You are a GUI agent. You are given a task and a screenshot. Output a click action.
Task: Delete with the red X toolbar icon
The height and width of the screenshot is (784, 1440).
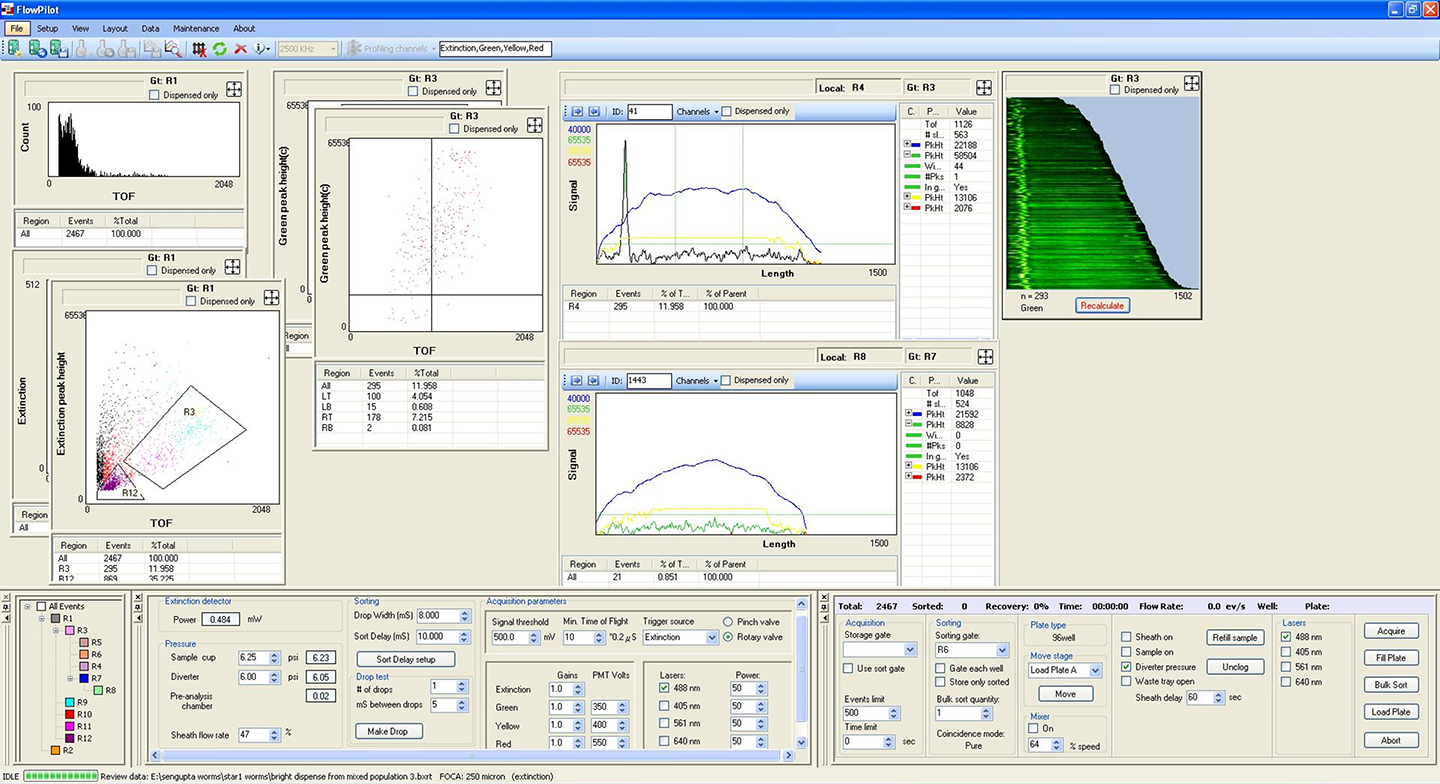240,48
